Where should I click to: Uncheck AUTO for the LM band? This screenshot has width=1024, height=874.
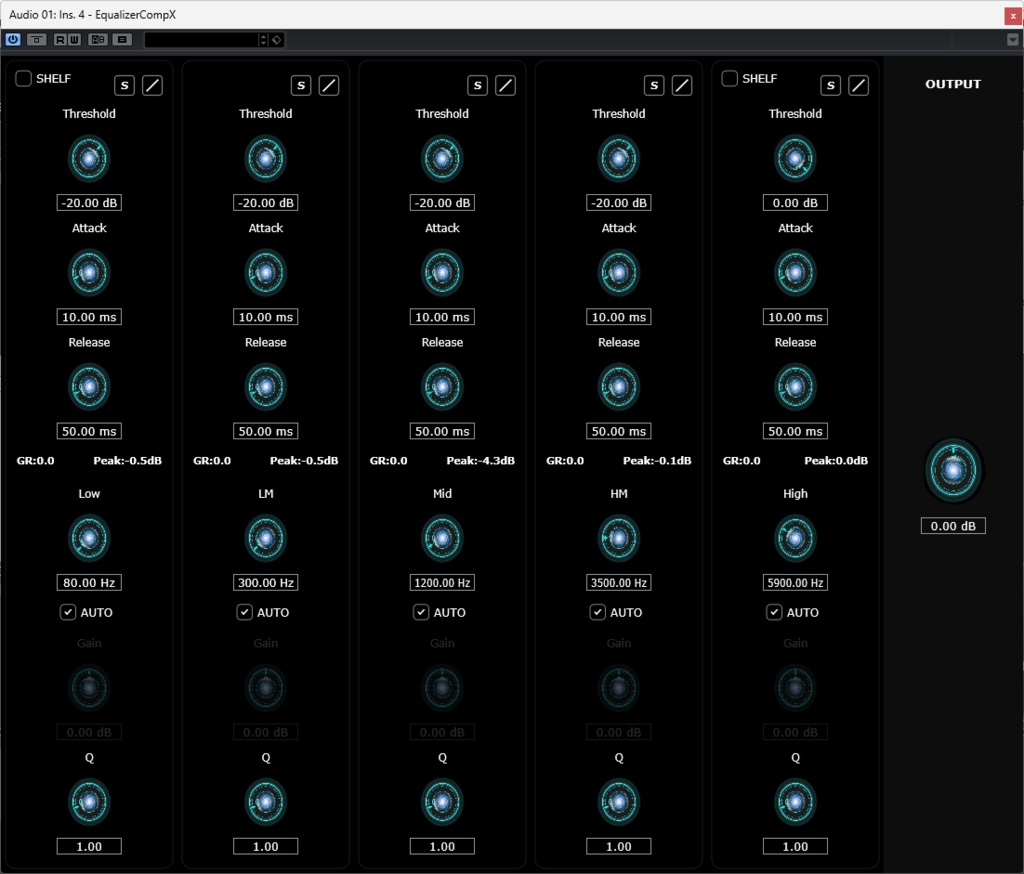point(244,612)
